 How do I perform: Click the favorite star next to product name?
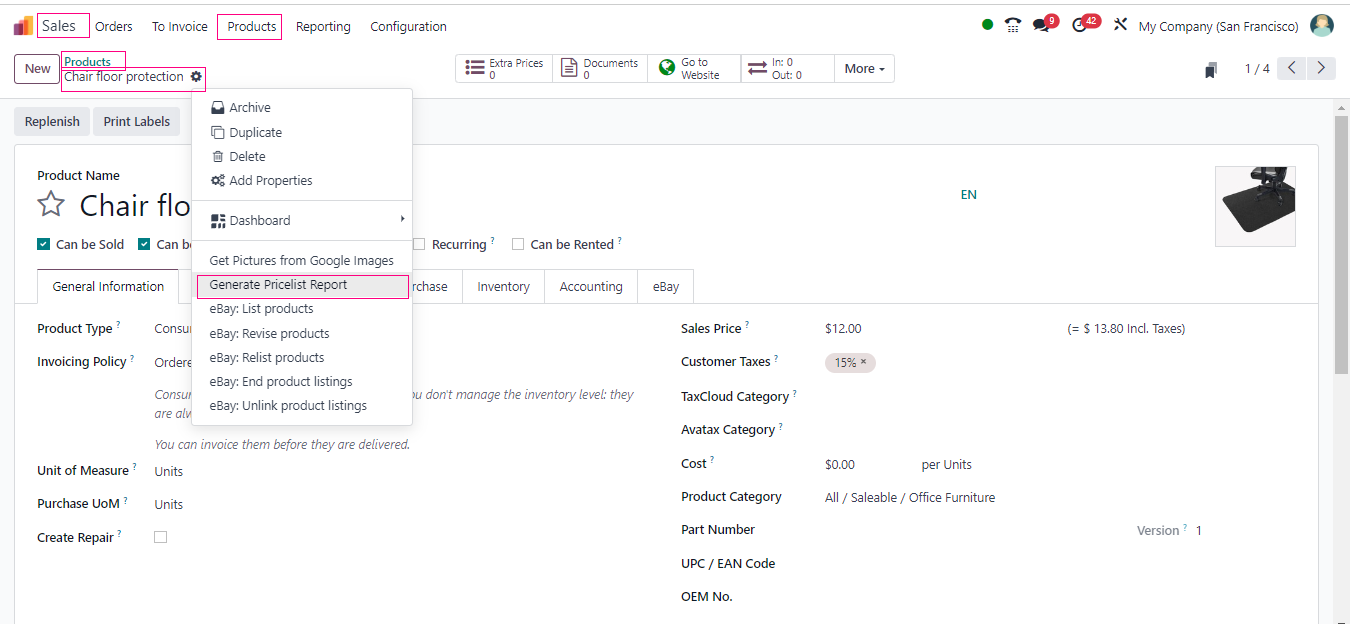pyautogui.click(x=51, y=205)
